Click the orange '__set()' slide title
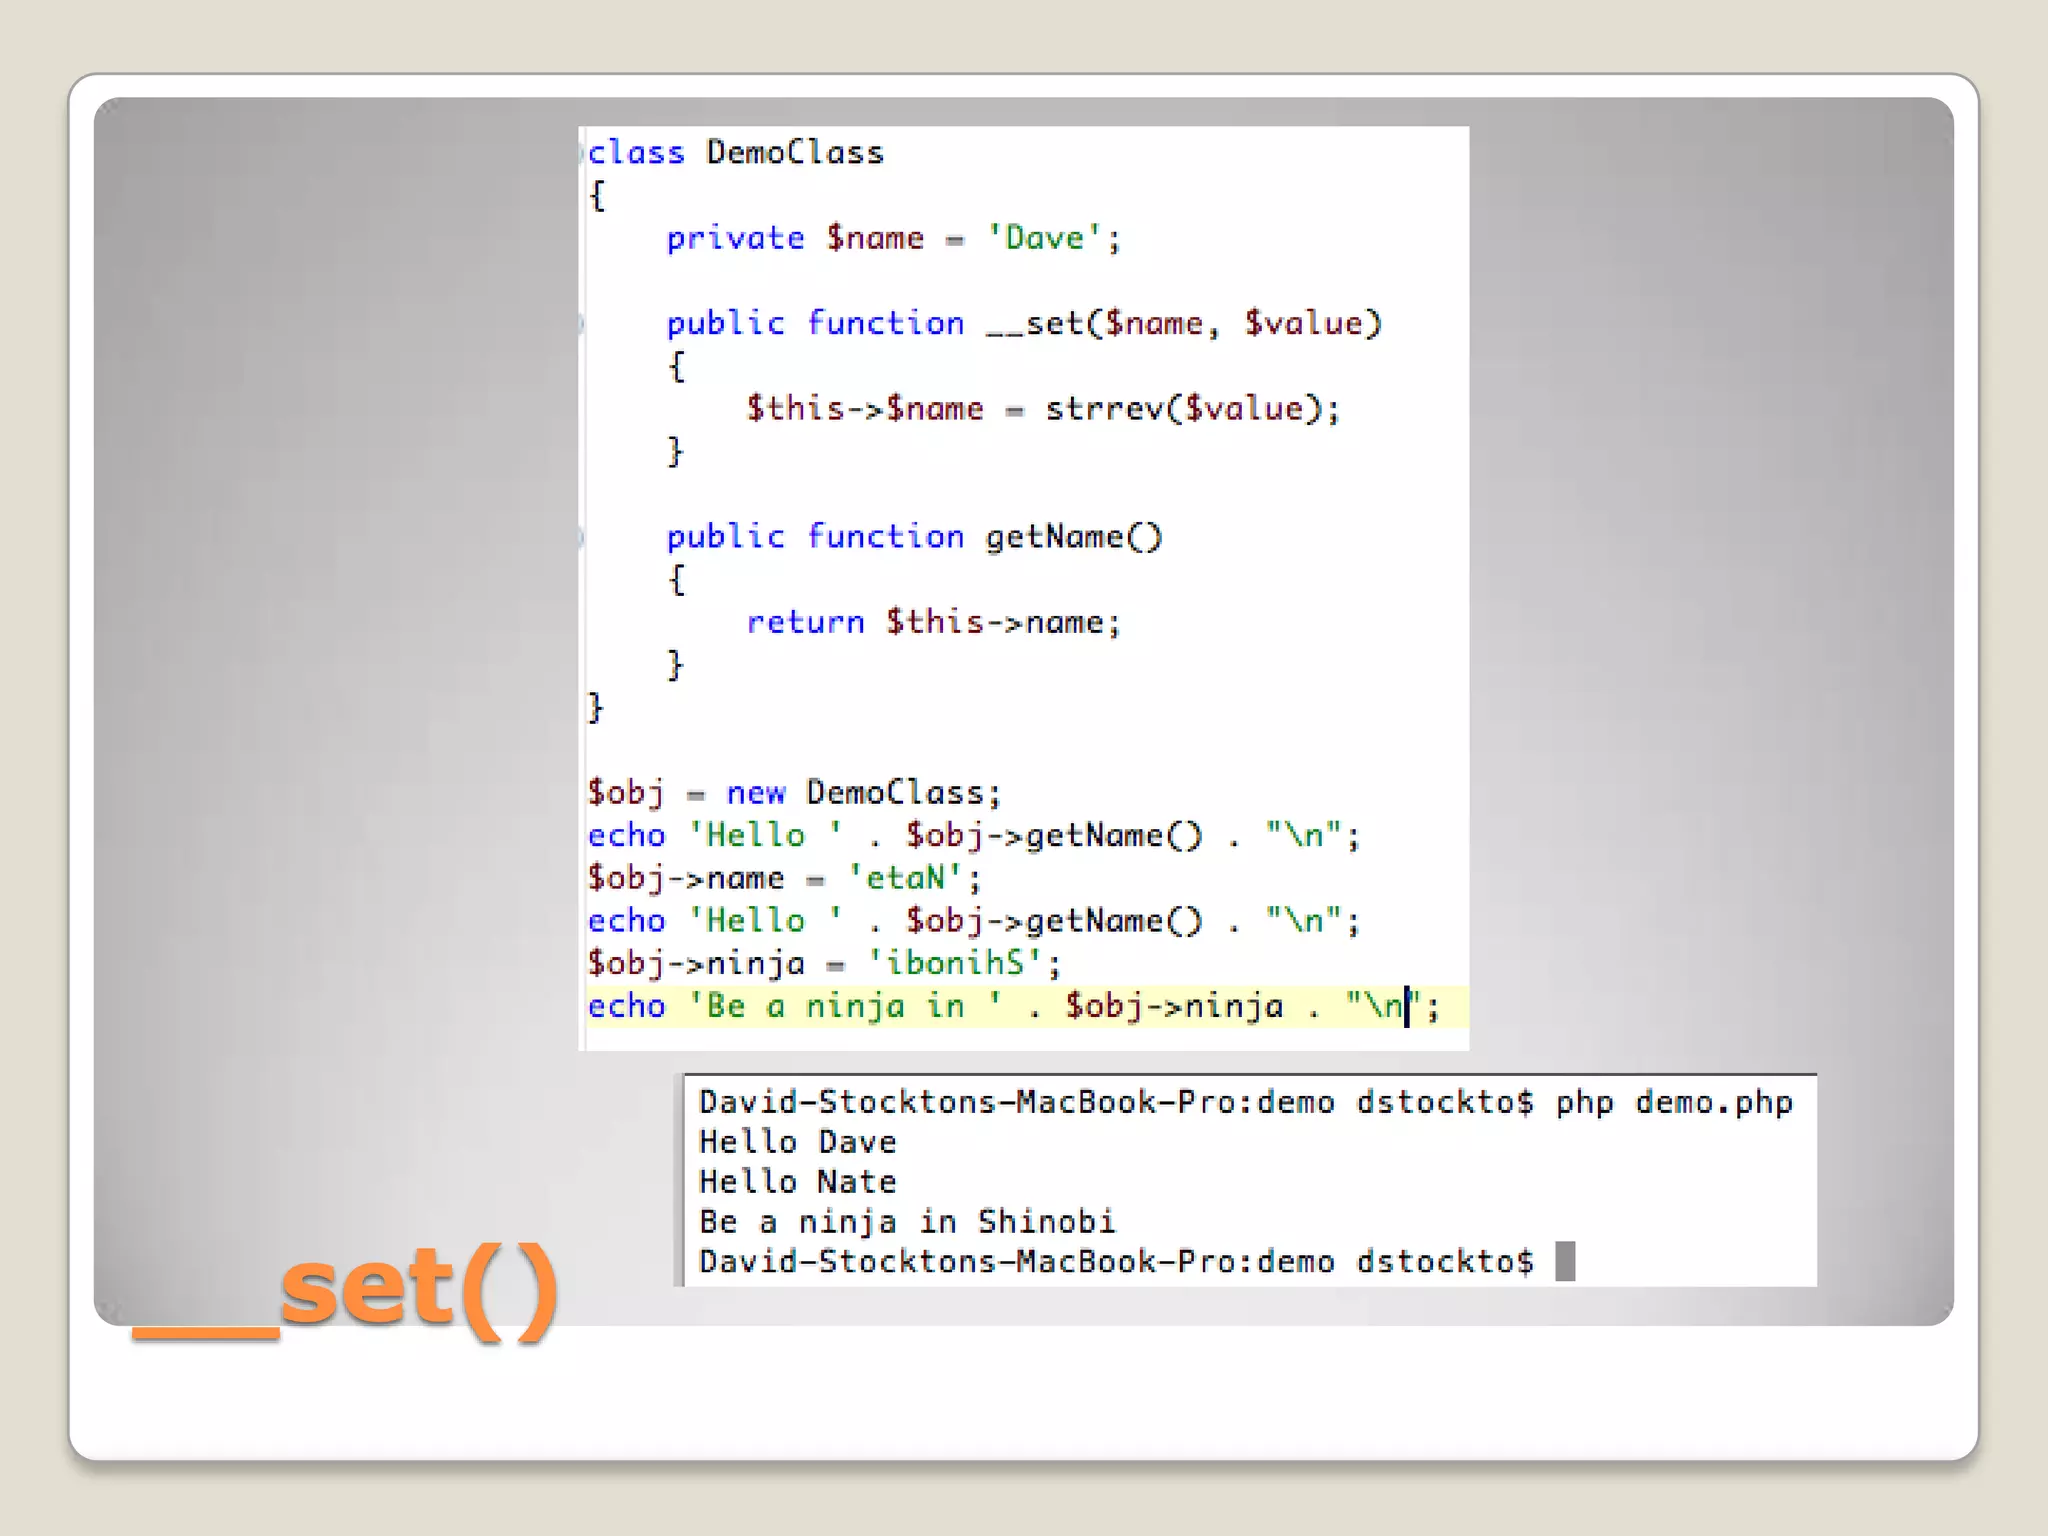Viewport: 2048px width, 1536px height. 345,1290
